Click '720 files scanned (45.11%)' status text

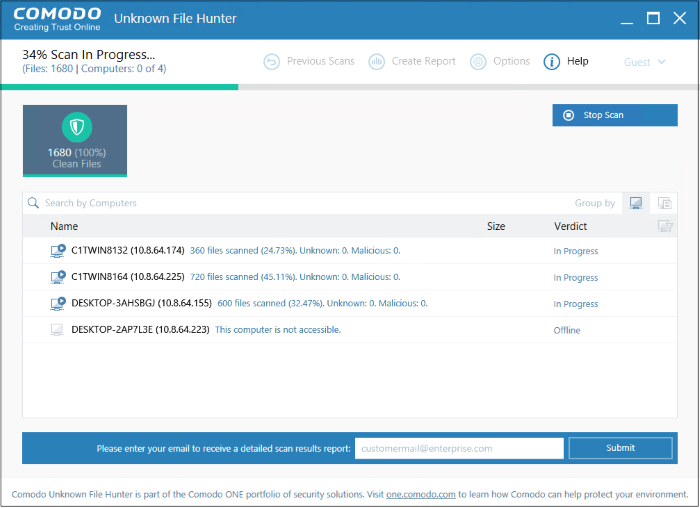coord(243,277)
